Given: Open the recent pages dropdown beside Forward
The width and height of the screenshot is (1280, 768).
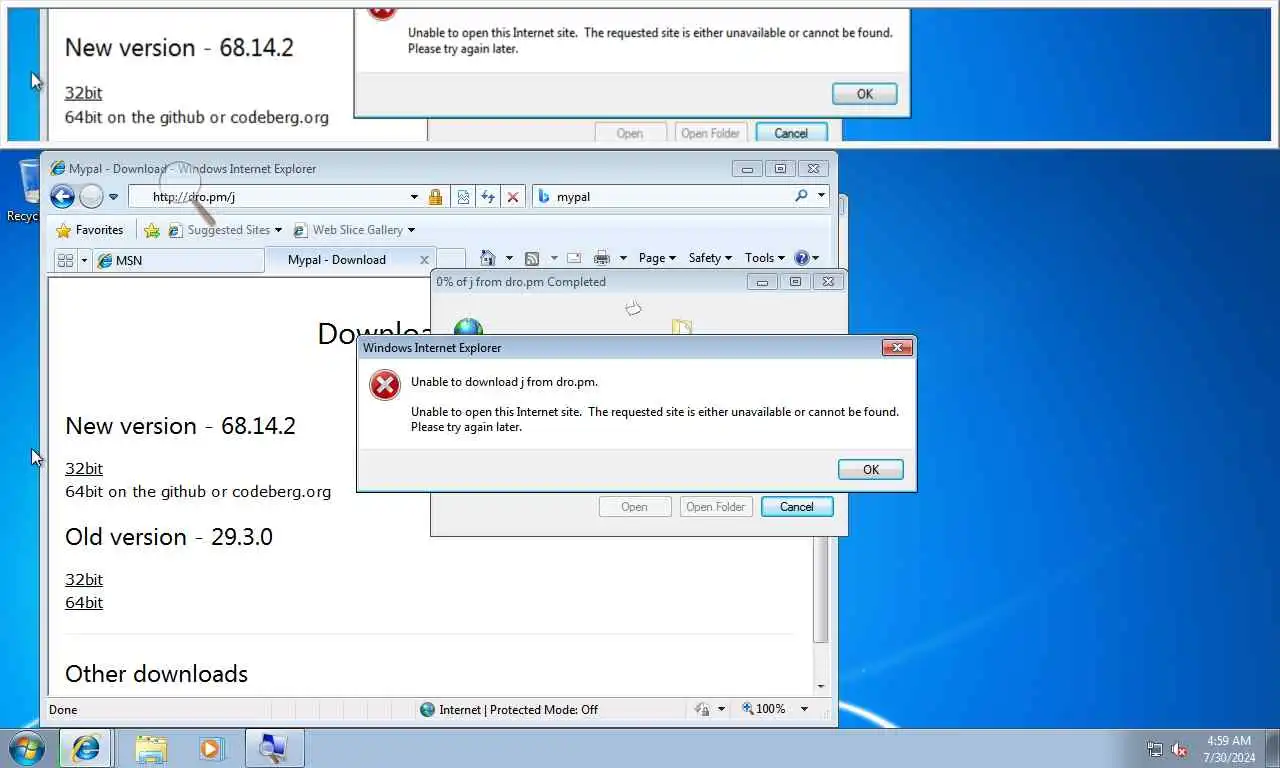Looking at the screenshot, I should [x=113, y=197].
